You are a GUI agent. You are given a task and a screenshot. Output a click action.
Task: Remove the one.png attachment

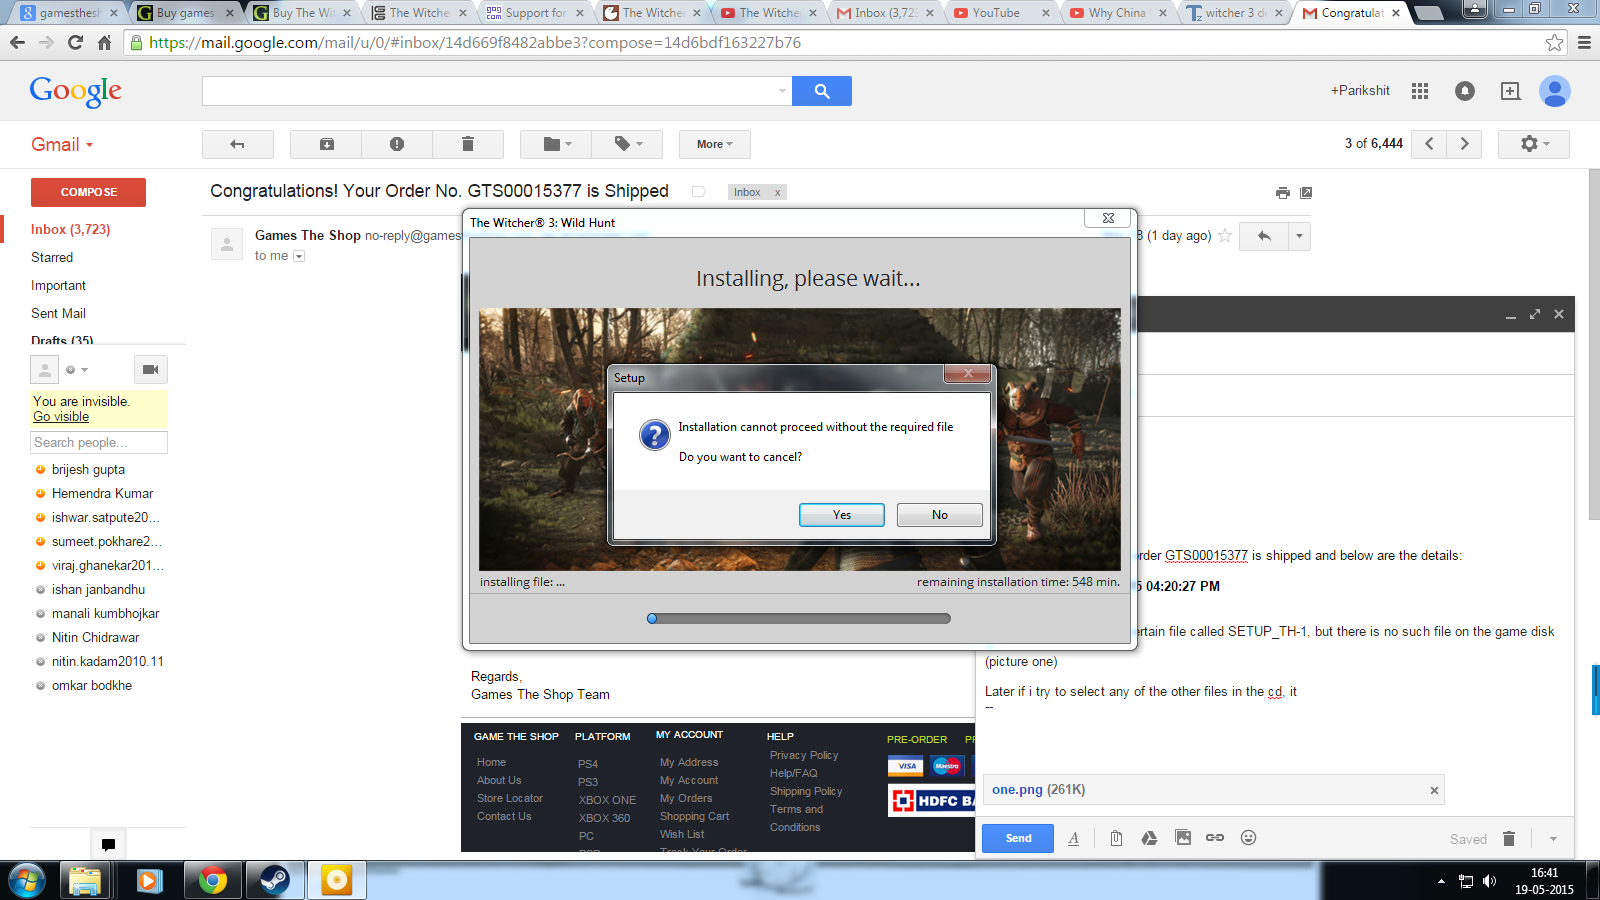pyautogui.click(x=1434, y=790)
